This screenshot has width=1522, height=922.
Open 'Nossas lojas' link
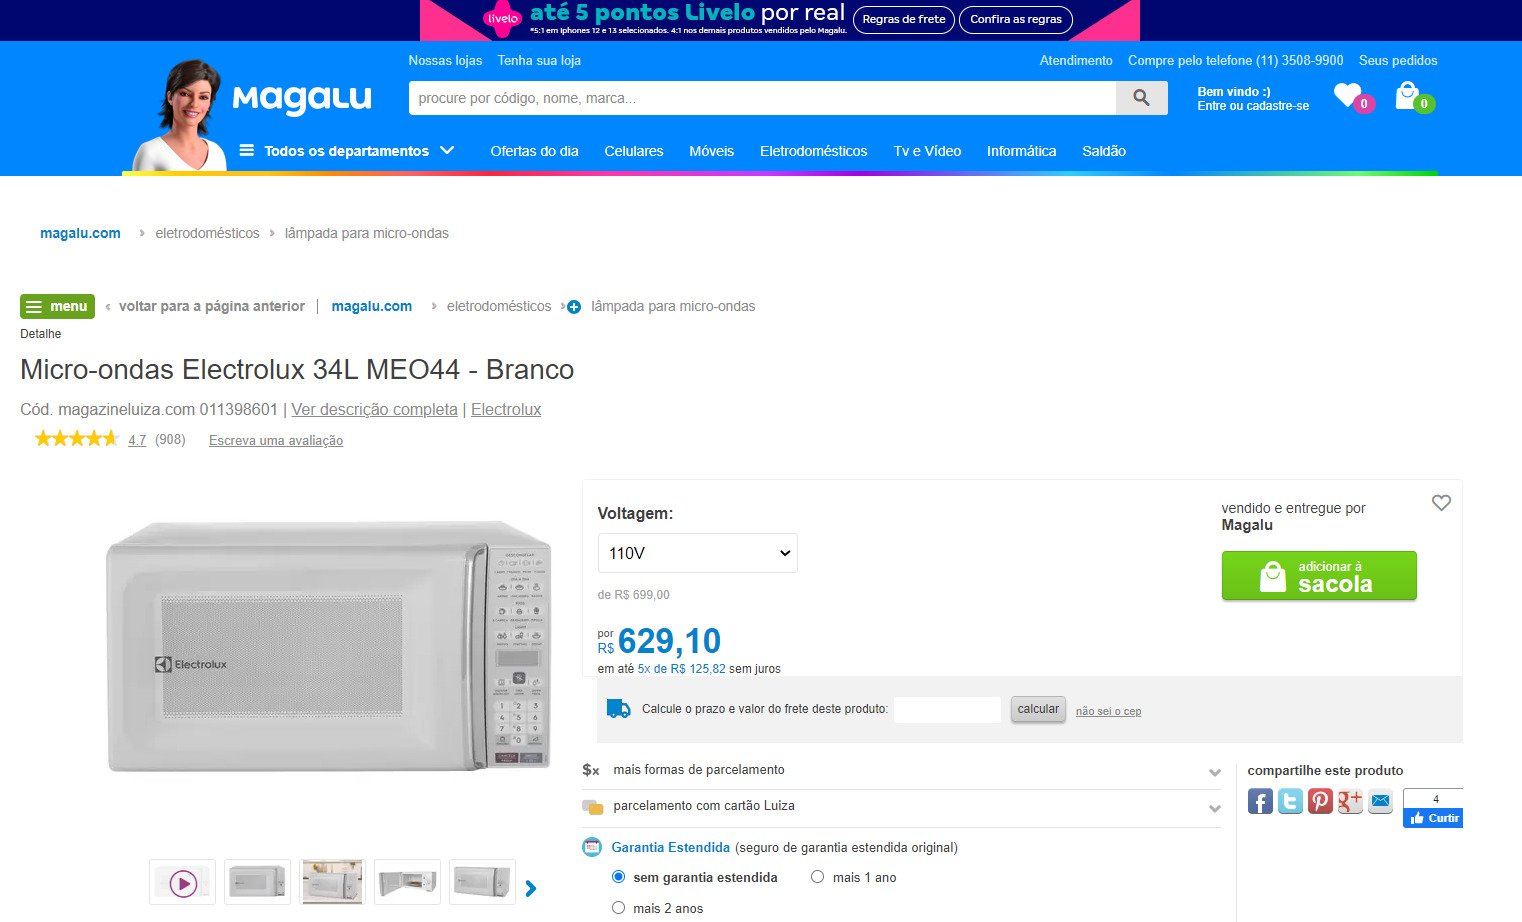(x=445, y=60)
